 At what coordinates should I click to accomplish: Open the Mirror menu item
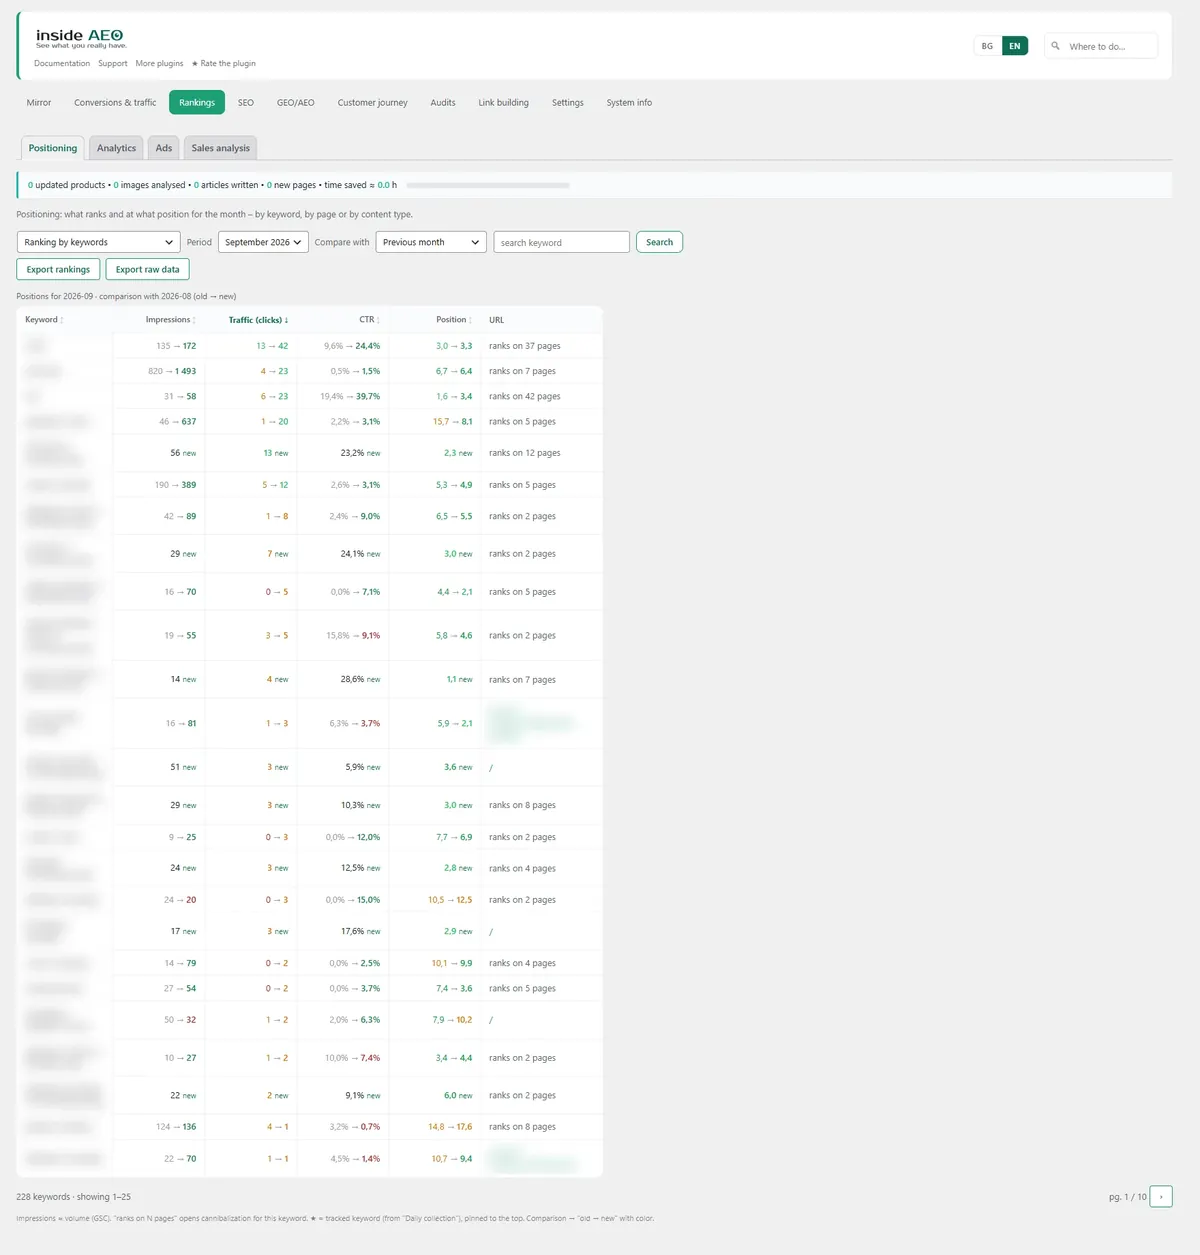pyautogui.click(x=39, y=102)
